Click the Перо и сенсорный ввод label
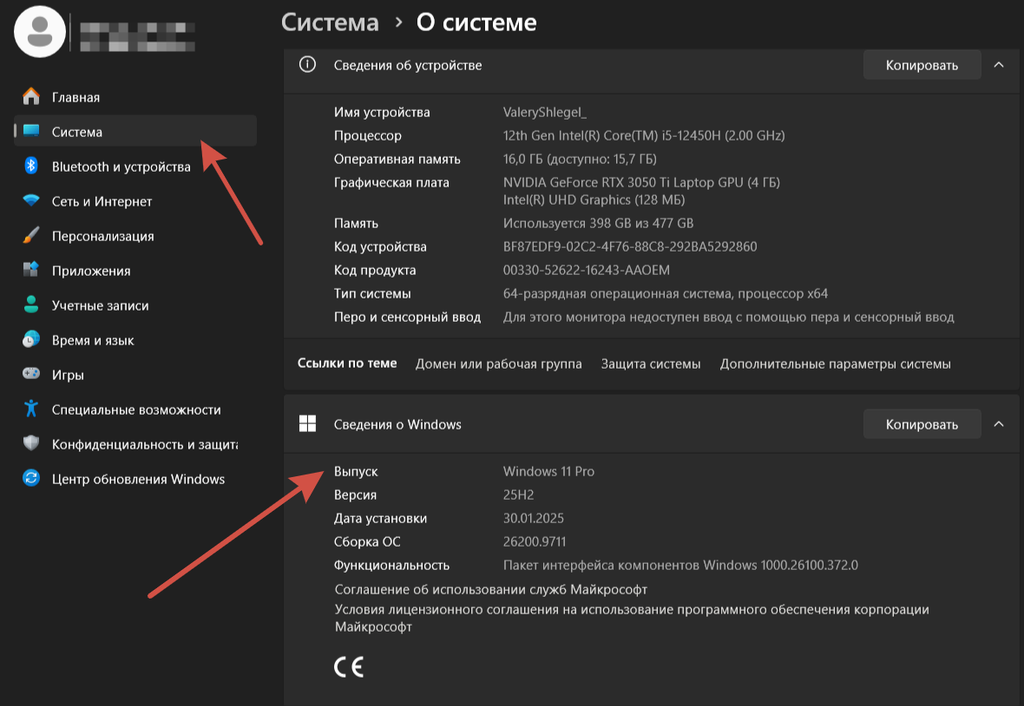Screen dimensions: 1024x706 pos(407,317)
